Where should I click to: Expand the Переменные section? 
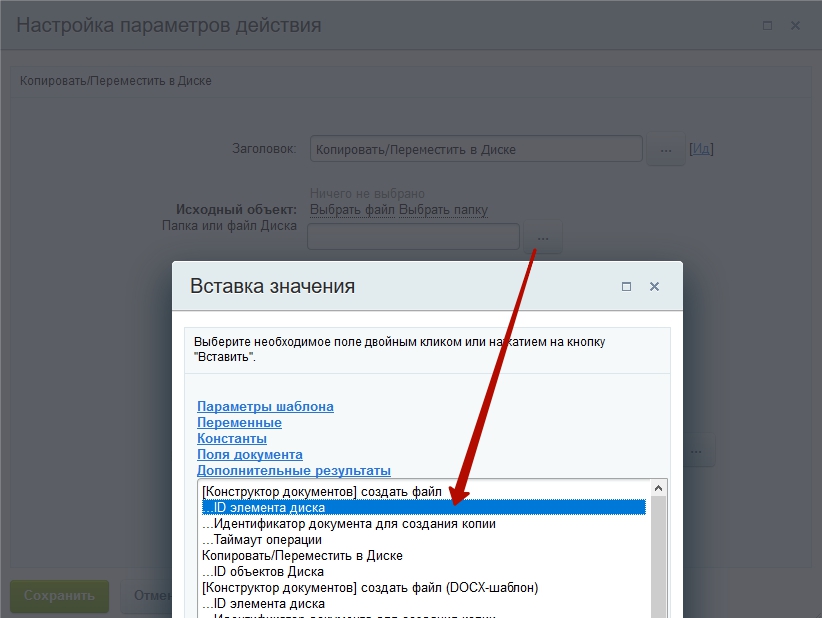coord(239,423)
